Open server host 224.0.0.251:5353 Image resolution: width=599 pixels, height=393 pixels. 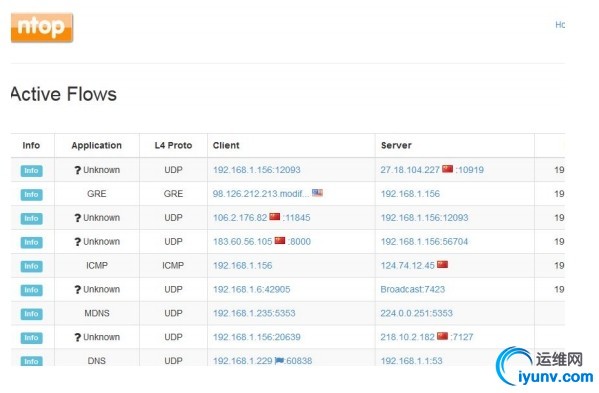pos(416,314)
